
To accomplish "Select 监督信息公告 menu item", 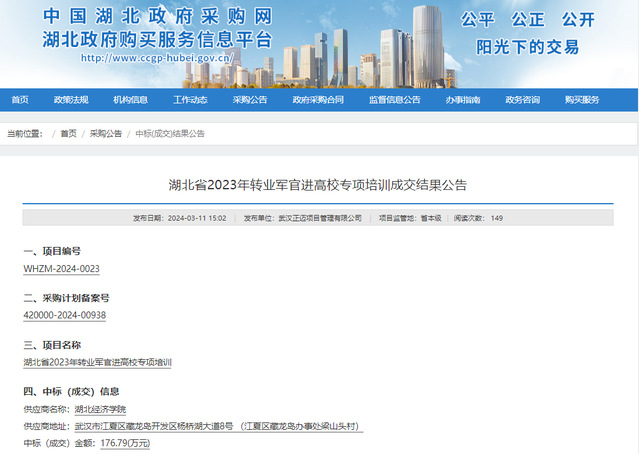I will (x=394, y=100).
